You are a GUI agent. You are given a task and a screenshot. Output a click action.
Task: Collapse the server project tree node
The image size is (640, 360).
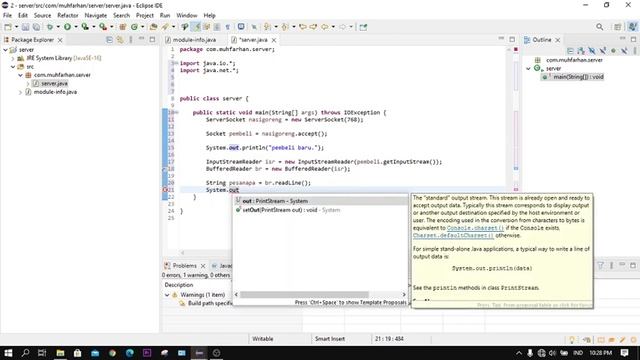6,50
